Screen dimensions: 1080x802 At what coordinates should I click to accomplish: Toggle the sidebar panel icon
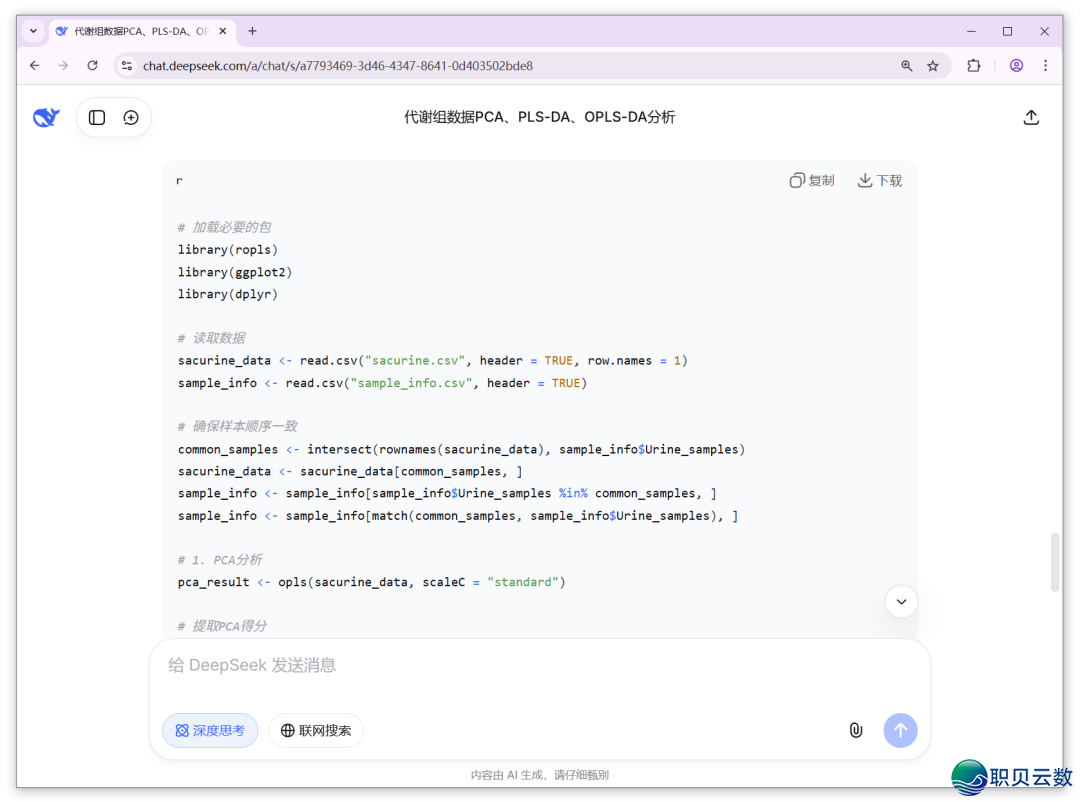pos(97,117)
